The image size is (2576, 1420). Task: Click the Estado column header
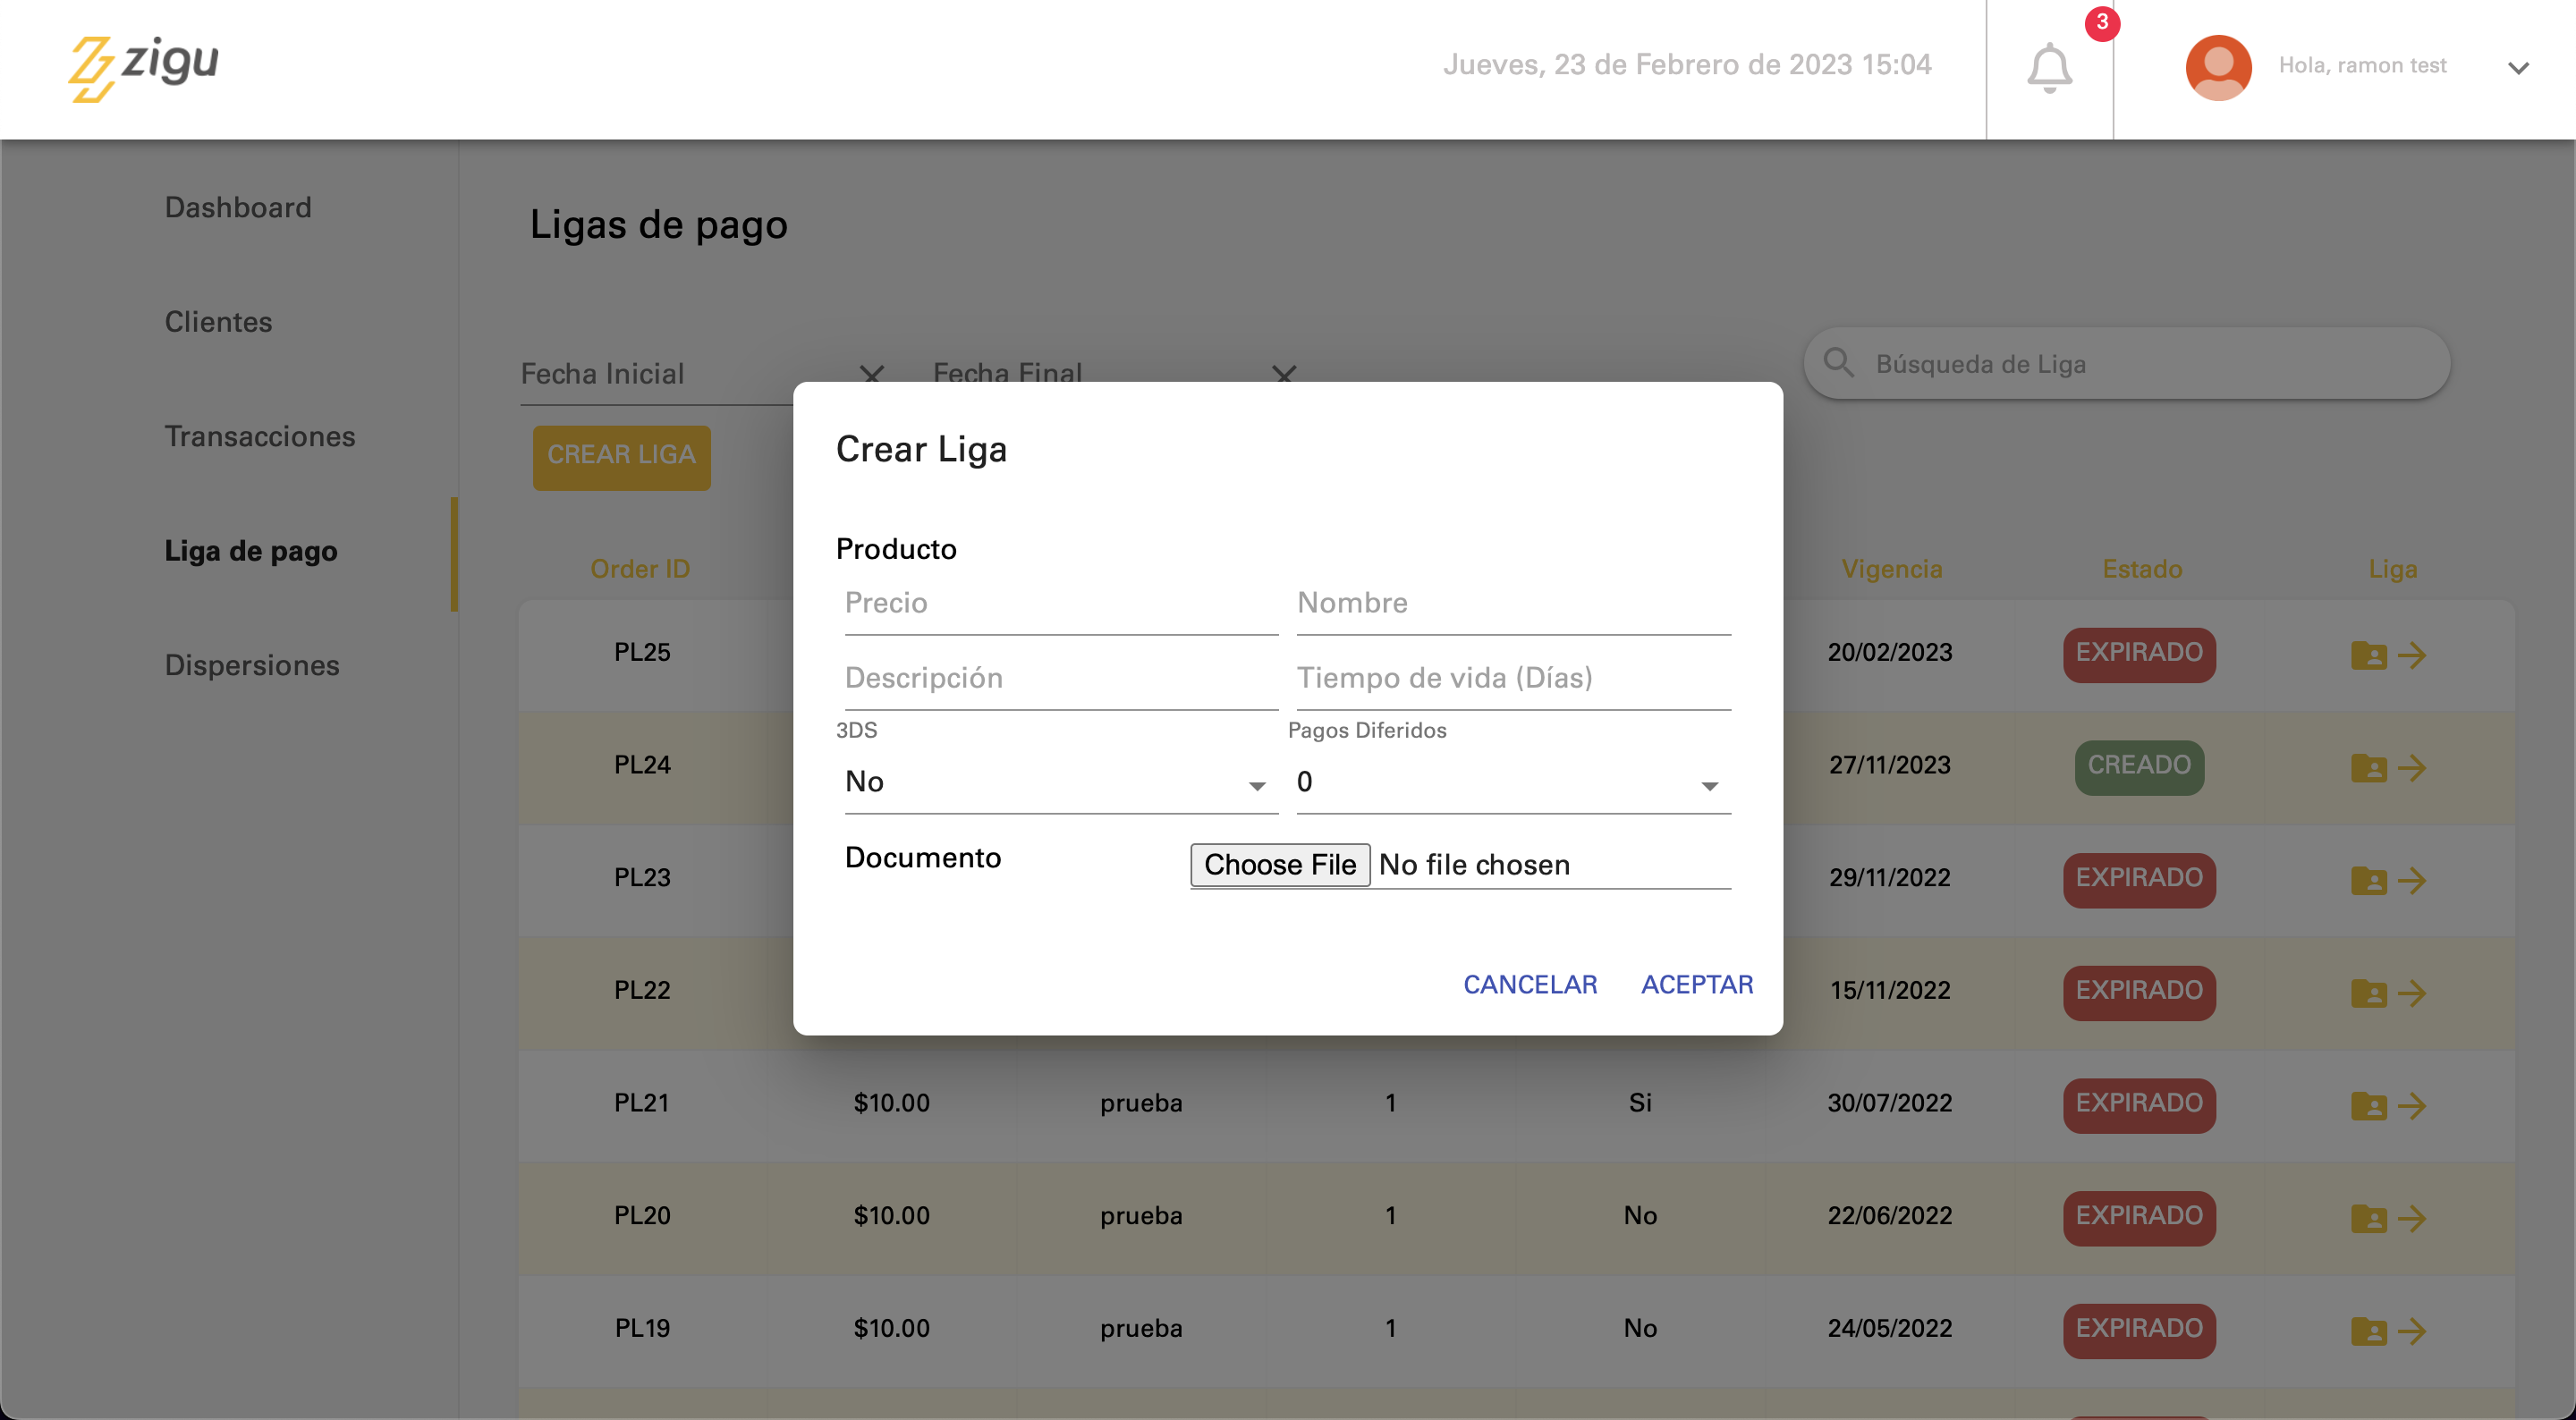pos(2141,568)
